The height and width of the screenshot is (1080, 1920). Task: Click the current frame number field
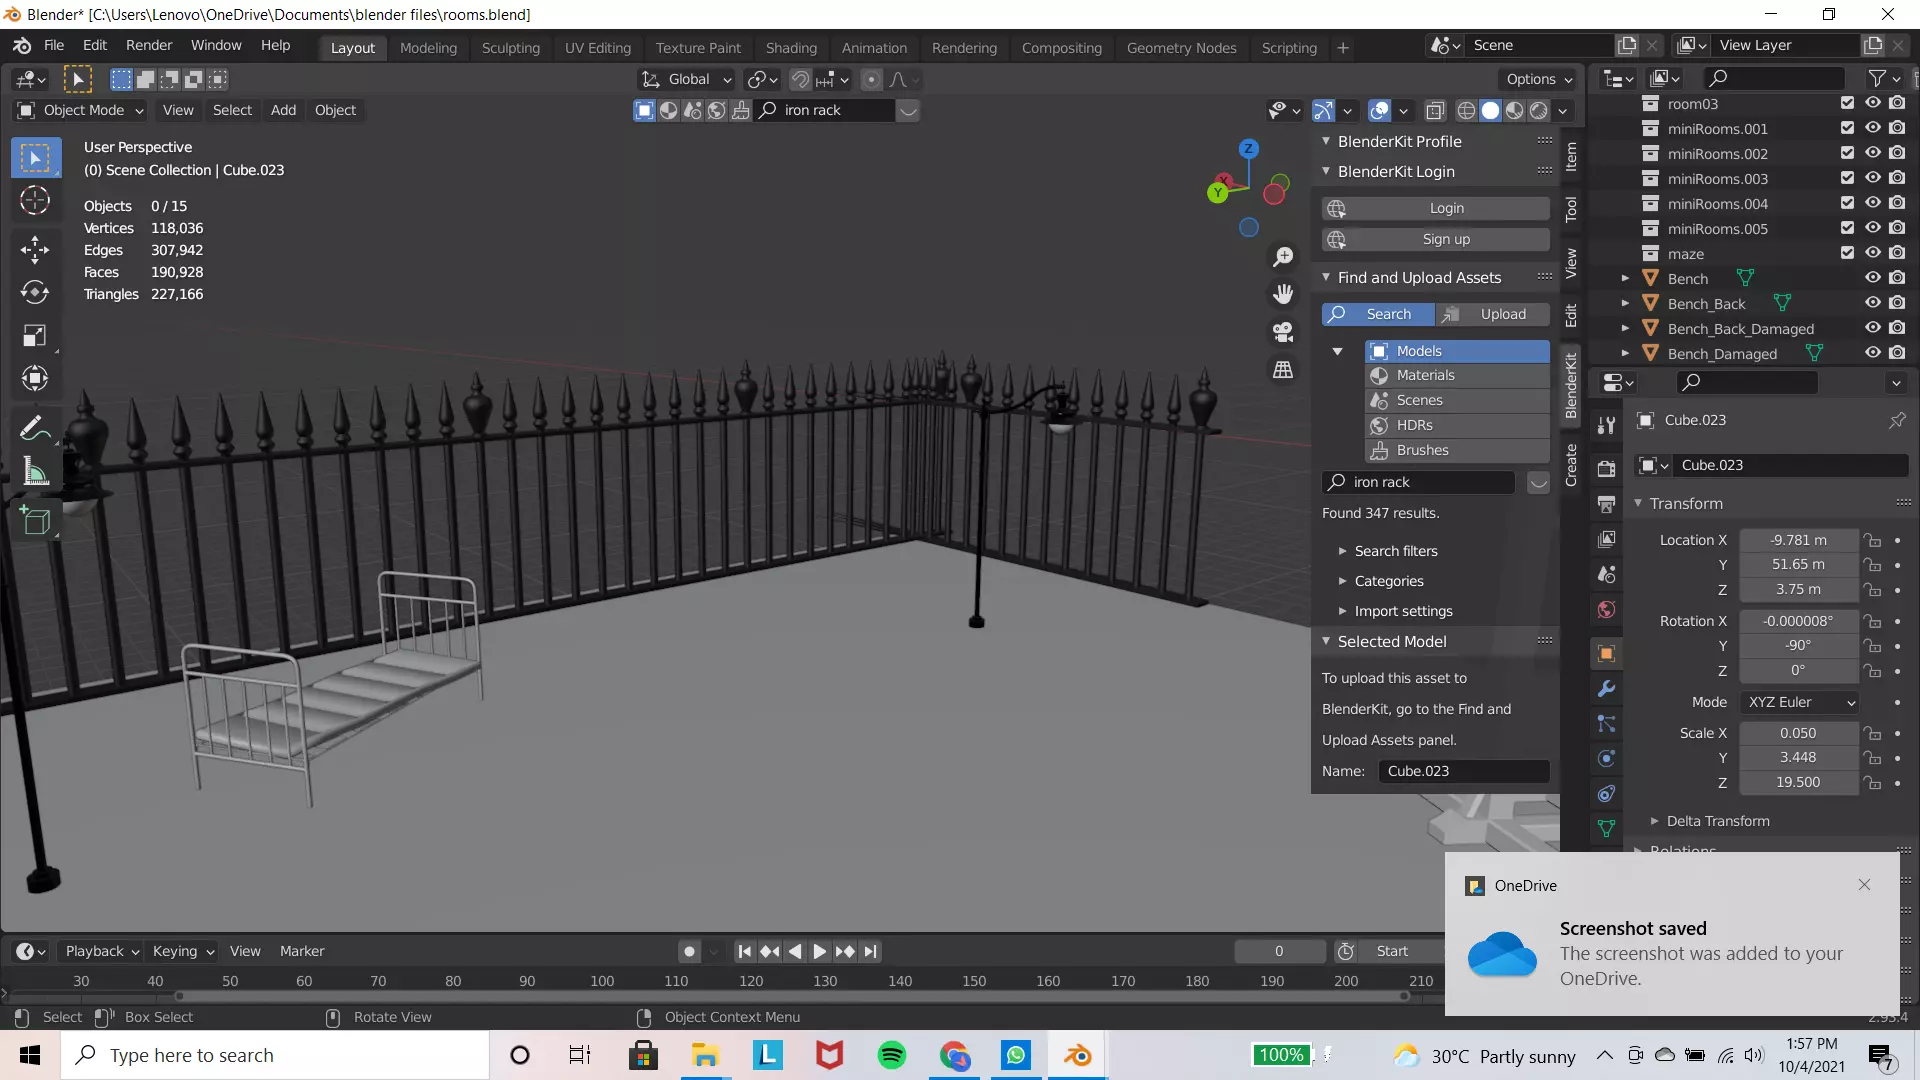point(1279,951)
